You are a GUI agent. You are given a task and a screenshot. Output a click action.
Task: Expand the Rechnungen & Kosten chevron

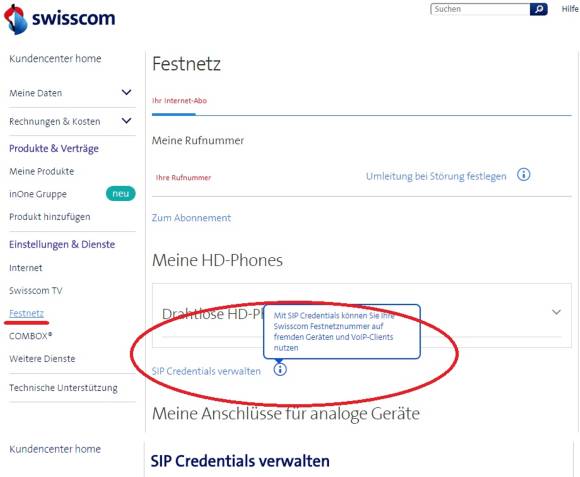(x=127, y=121)
